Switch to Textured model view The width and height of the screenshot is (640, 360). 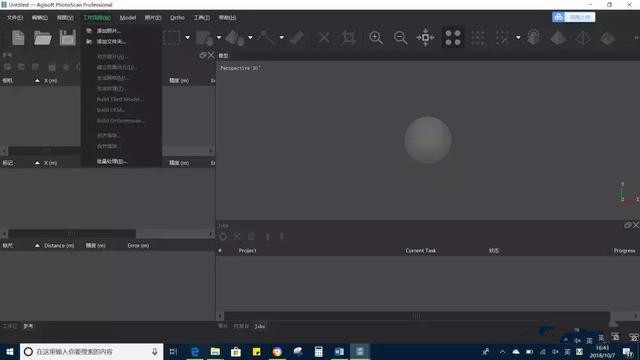[607, 38]
